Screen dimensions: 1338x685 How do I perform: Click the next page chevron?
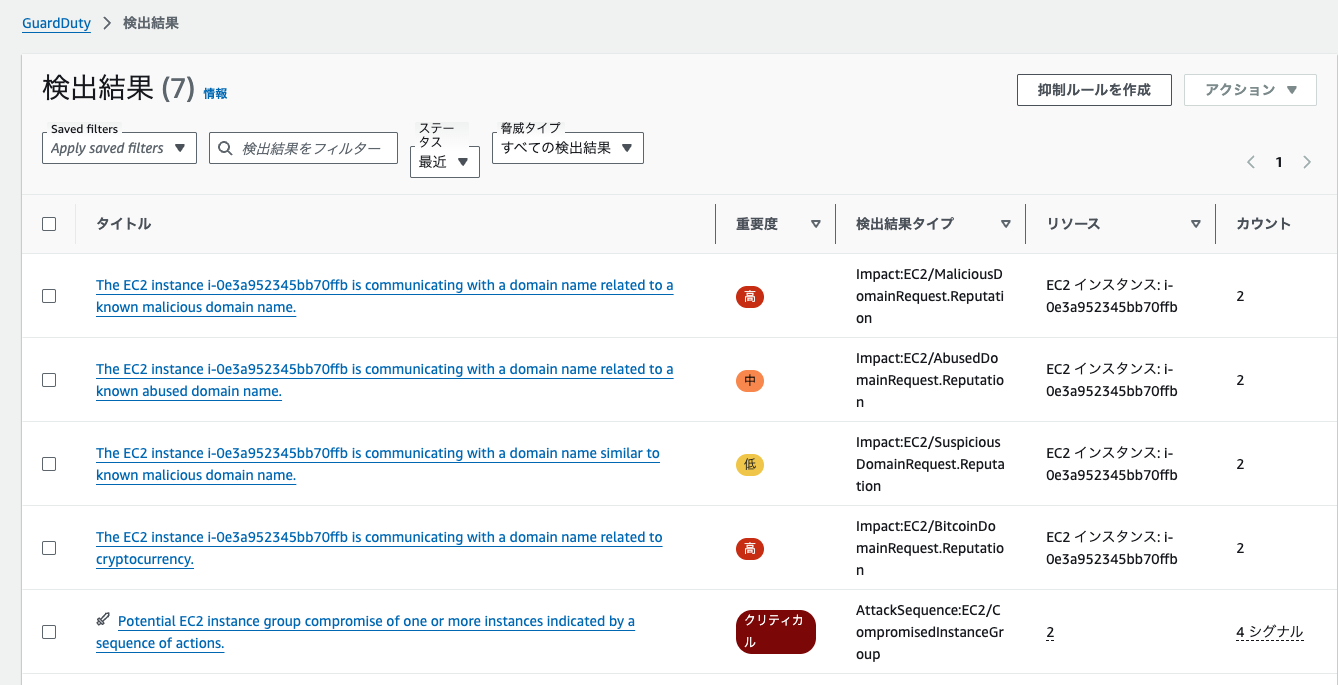pos(1306,161)
